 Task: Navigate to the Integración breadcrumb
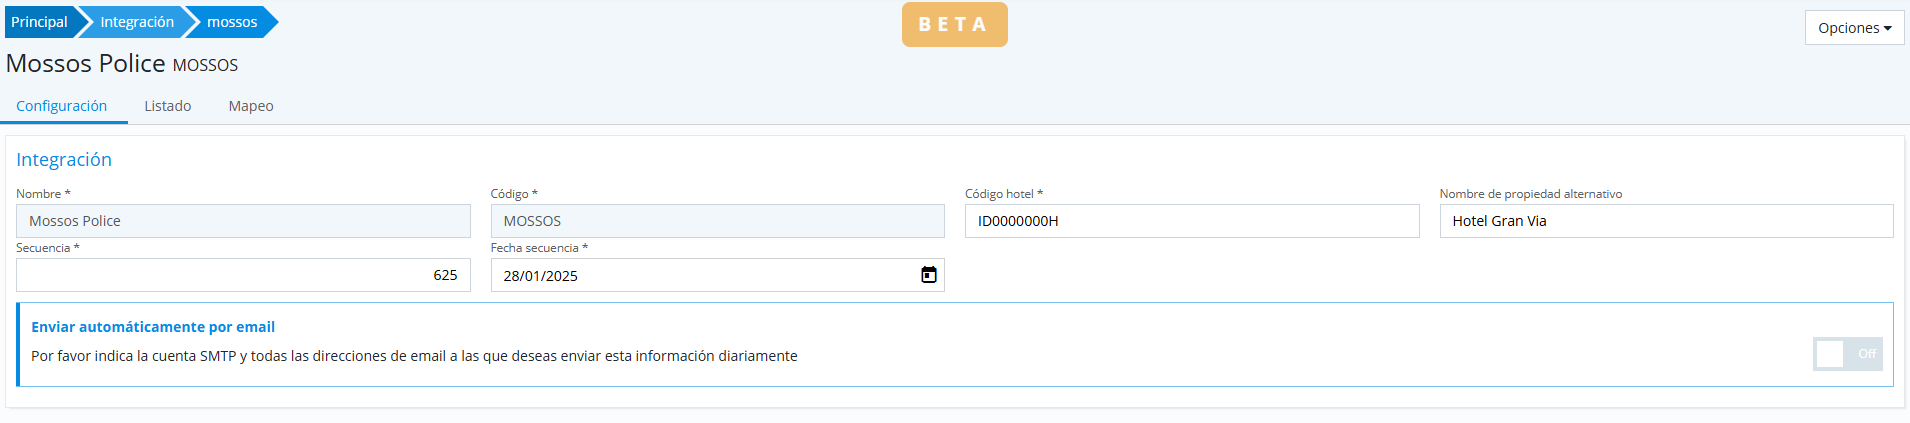click(137, 22)
